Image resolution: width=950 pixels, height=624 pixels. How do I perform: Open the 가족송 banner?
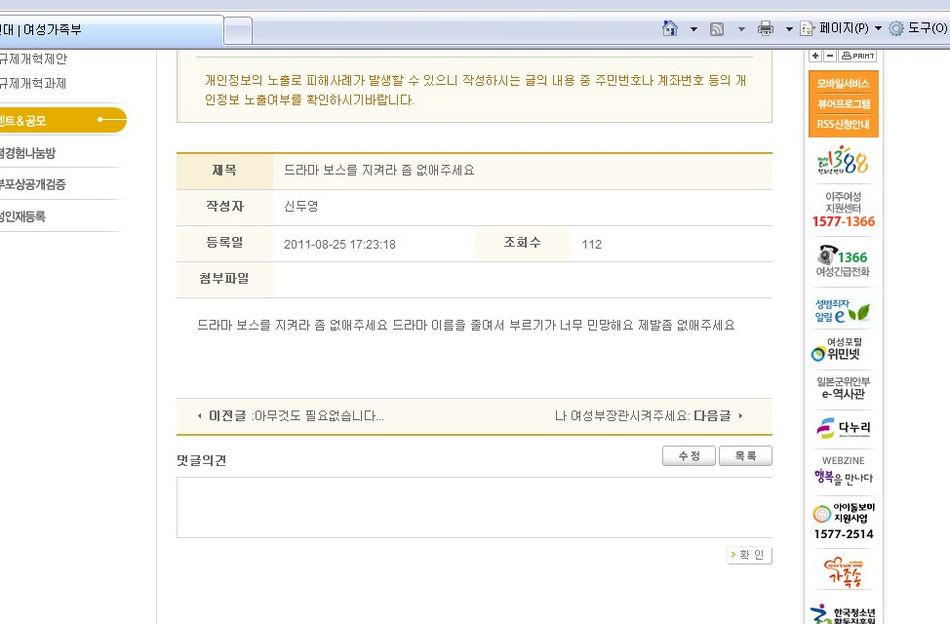(x=843, y=572)
